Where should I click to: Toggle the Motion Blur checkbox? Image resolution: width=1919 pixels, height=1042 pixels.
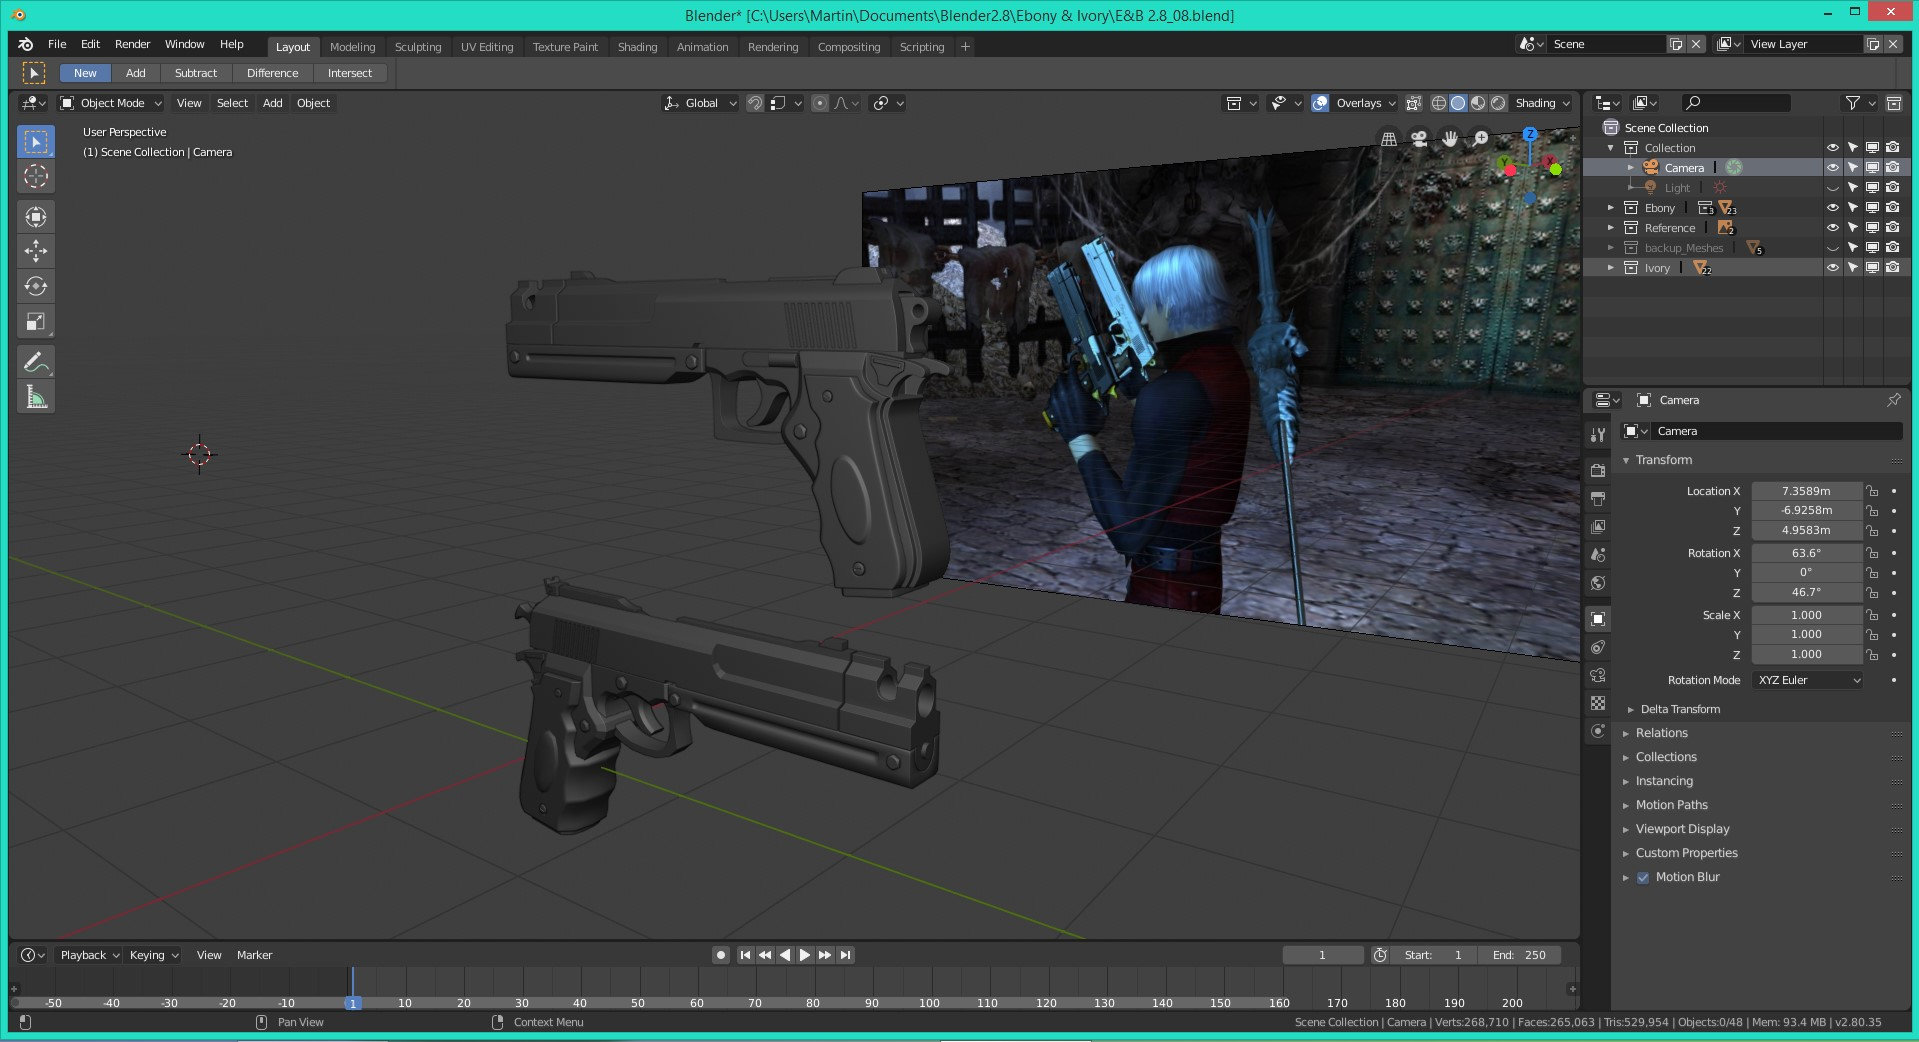[x=1643, y=878]
